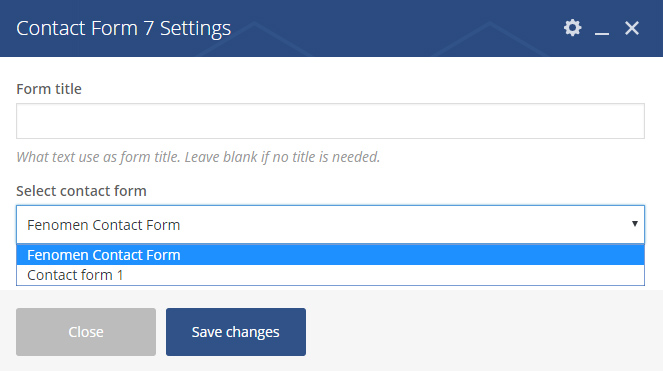Click the italic hint about blank title

pyautogui.click(x=198, y=157)
